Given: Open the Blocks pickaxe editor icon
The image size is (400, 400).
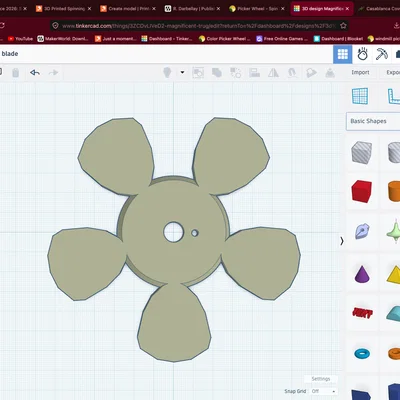Looking at the screenshot, I should click(382, 54).
